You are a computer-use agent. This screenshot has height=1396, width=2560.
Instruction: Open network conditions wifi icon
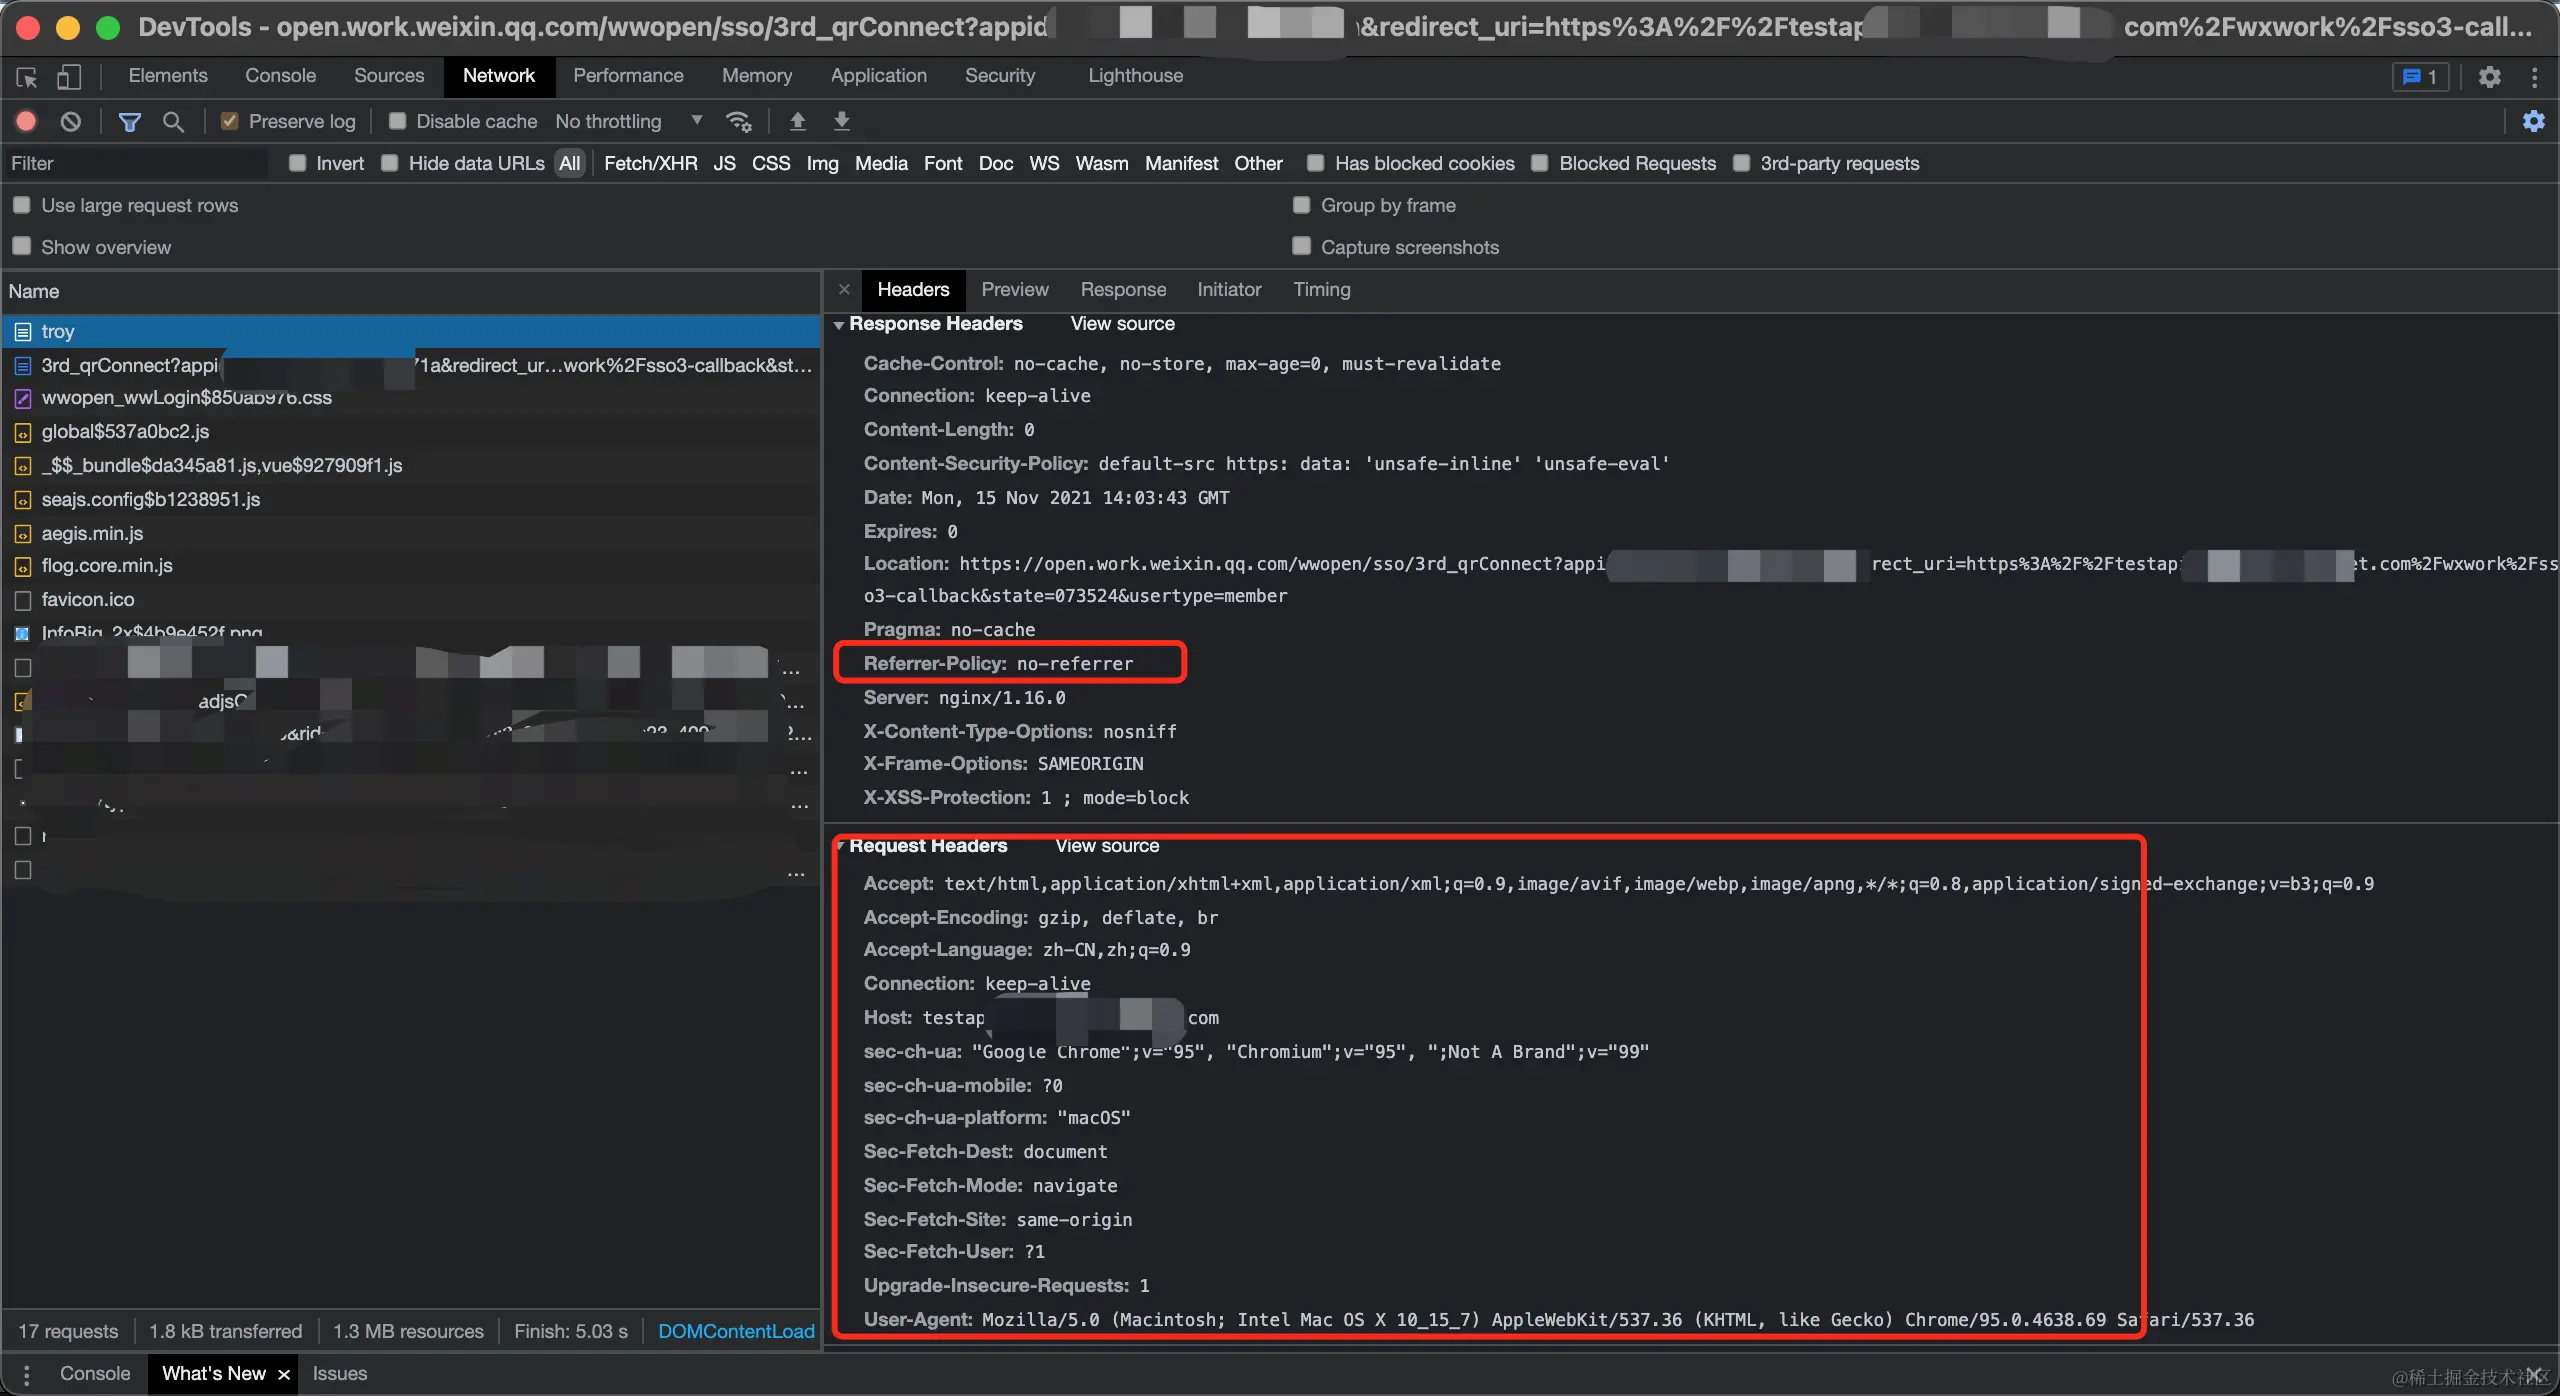point(739,121)
